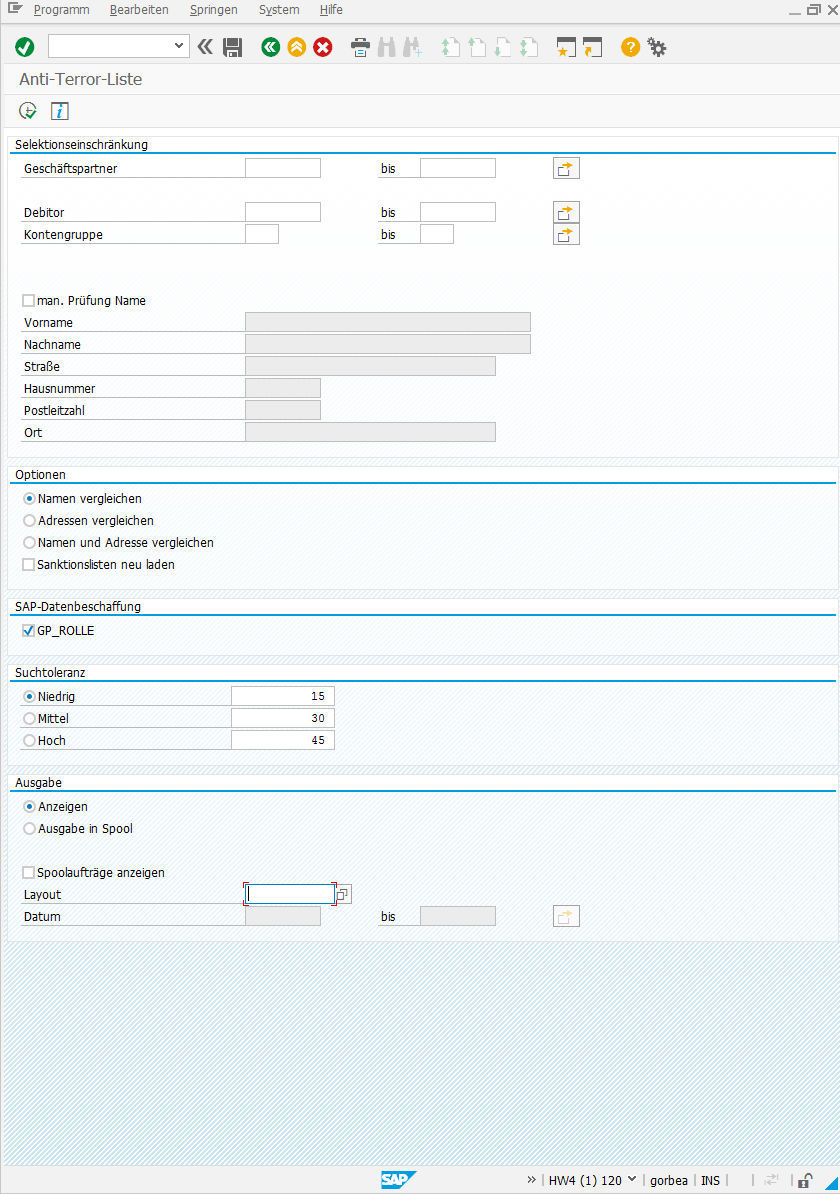Execute the Anti-Terror-Liste report

point(27,110)
